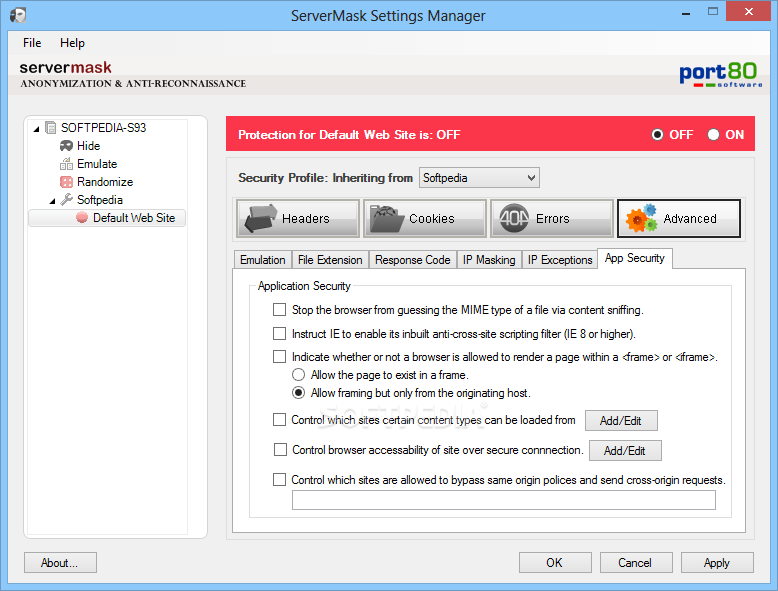Collapse the Softpedia profile tree node
Screen dimensions: 778x591
click(52, 201)
